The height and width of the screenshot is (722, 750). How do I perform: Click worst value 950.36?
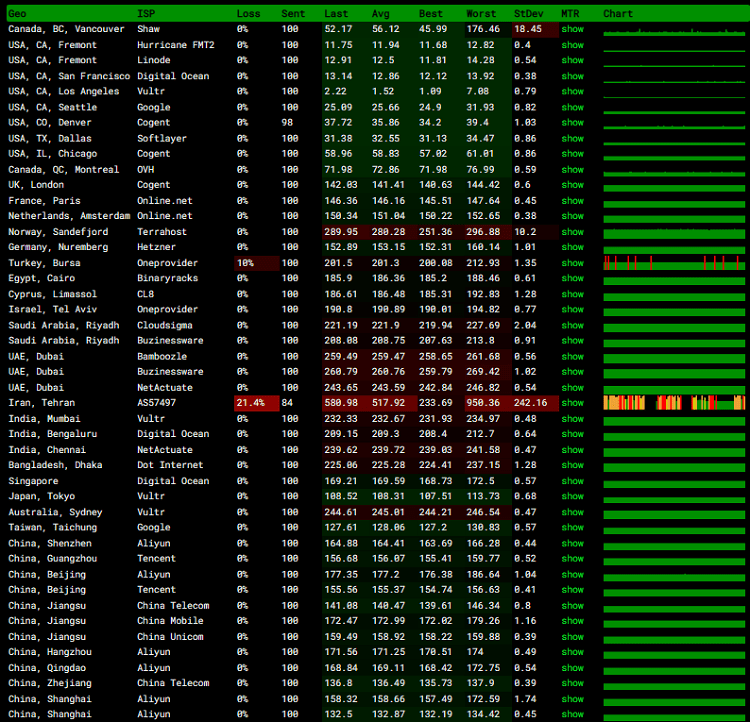pos(487,403)
